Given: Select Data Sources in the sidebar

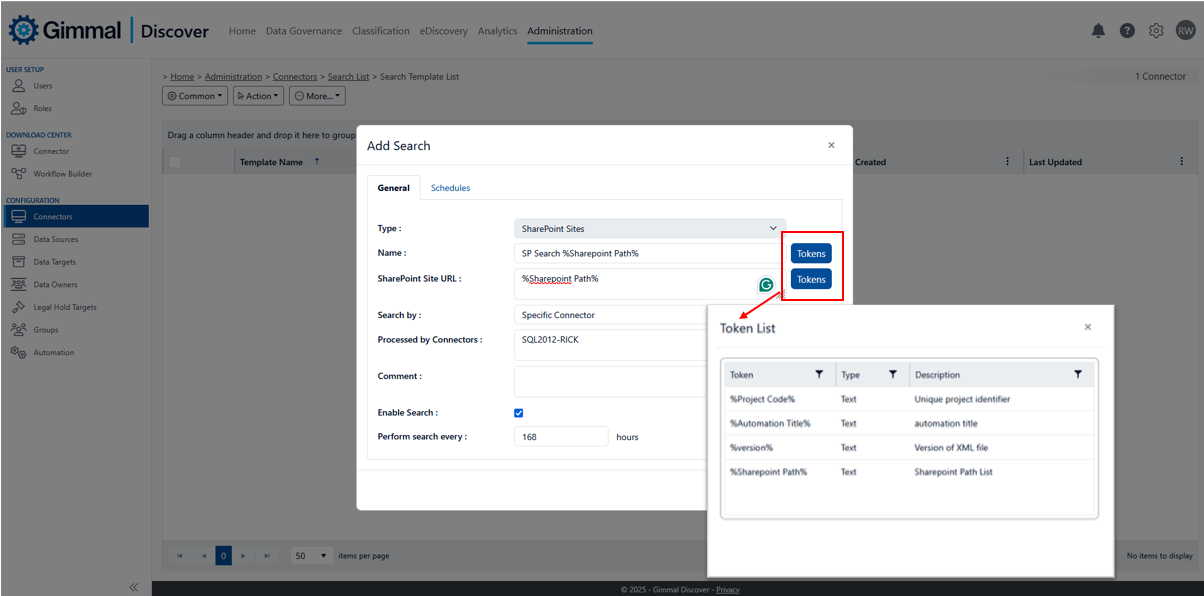Looking at the screenshot, I should point(55,239).
